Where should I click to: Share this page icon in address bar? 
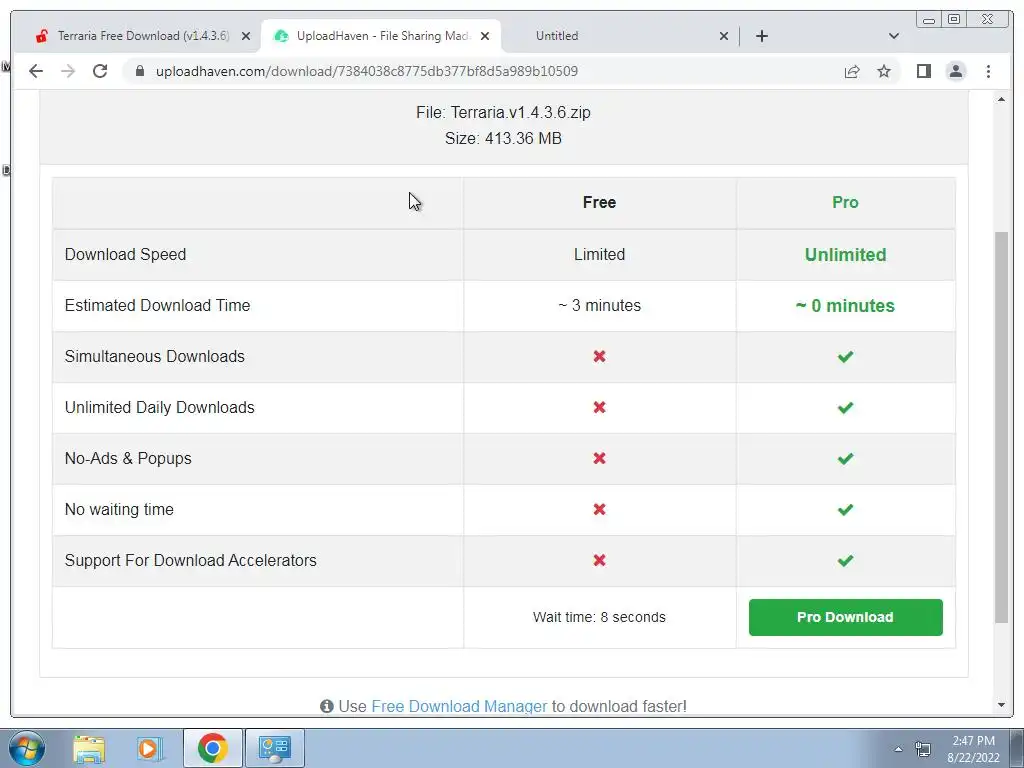[852, 71]
